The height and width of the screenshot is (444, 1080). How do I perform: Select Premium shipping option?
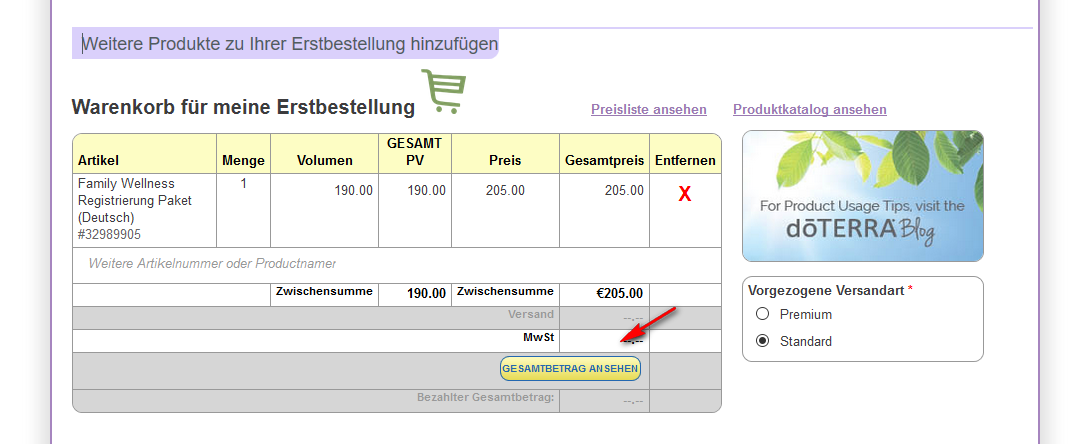(762, 315)
